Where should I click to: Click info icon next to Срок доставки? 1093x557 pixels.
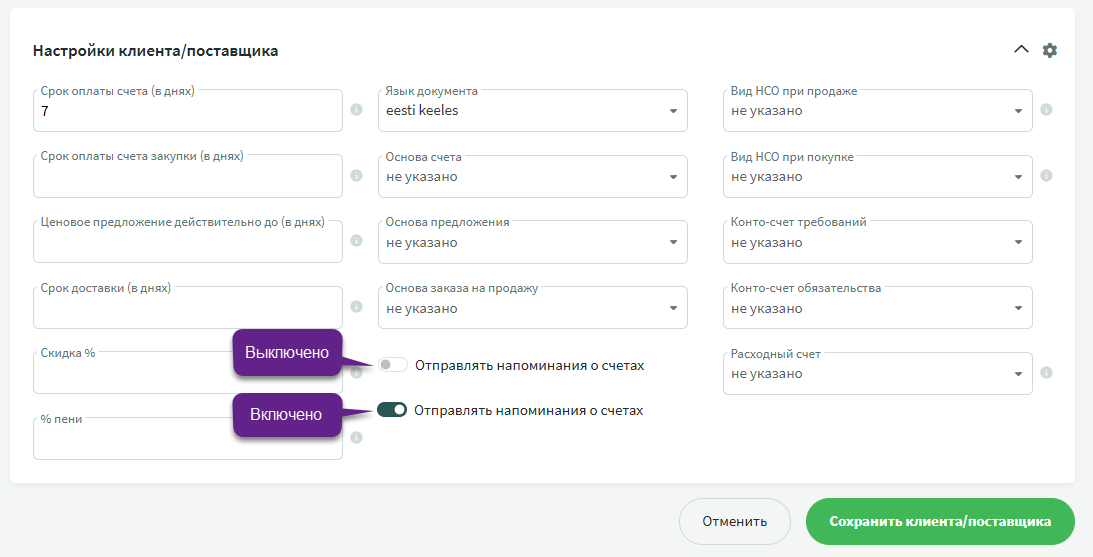click(x=356, y=307)
